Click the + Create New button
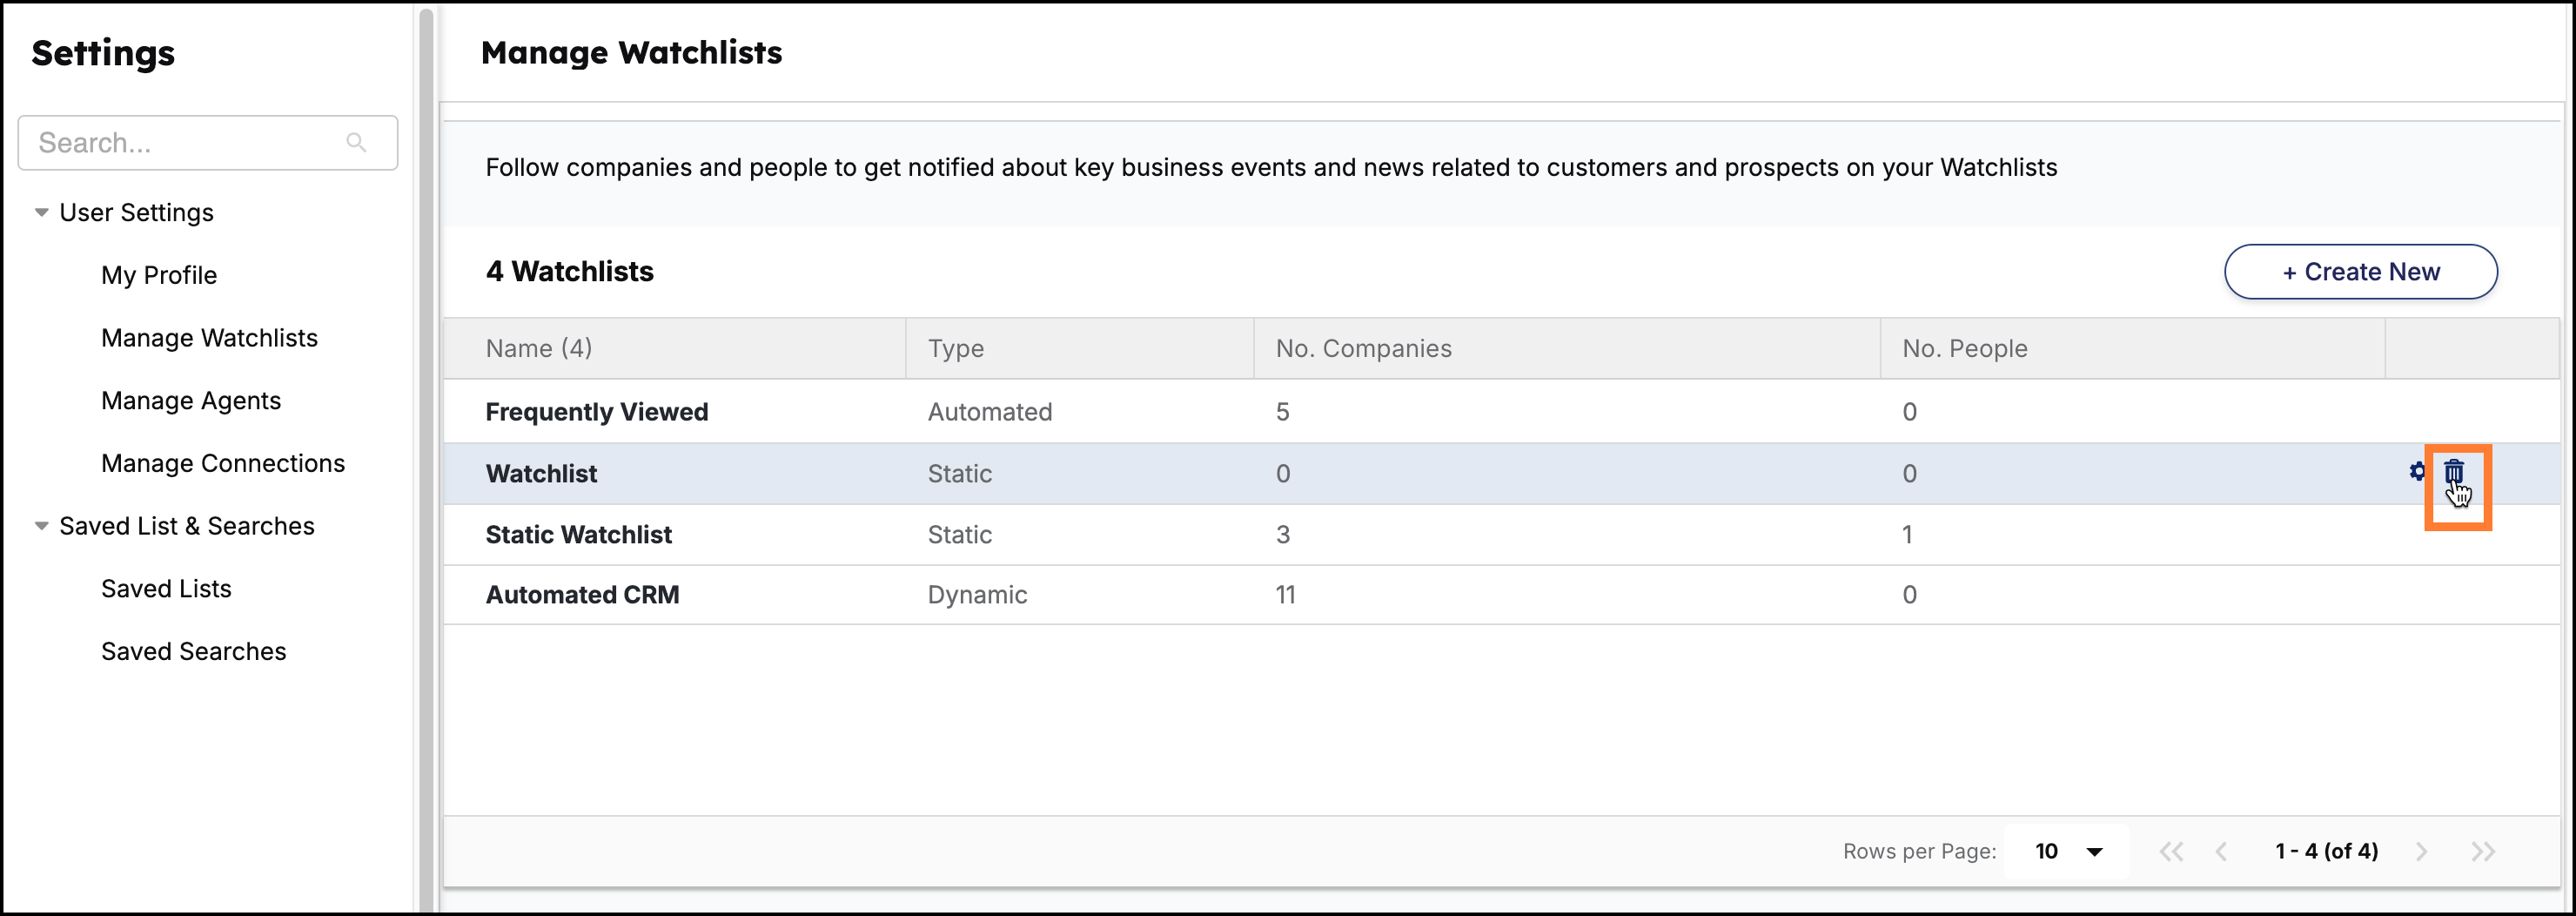The height and width of the screenshot is (916, 2576). [2361, 271]
